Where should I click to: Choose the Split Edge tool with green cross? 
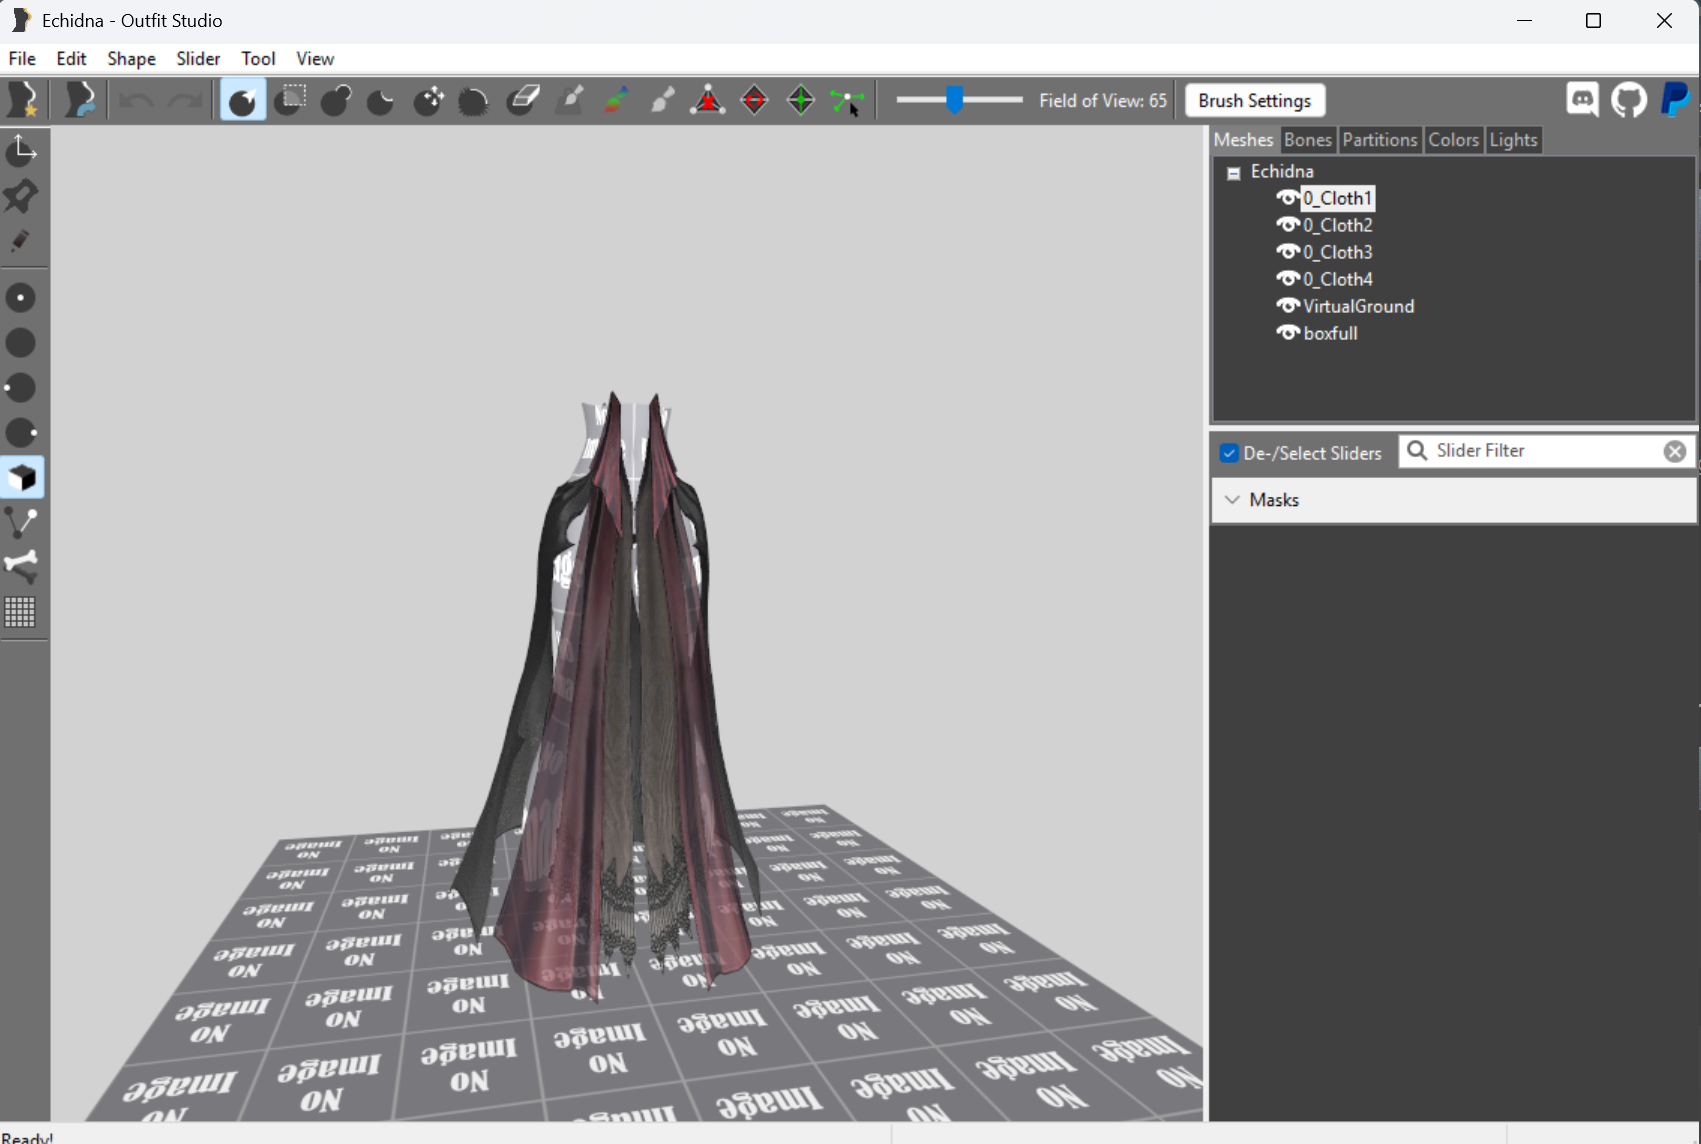click(x=801, y=100)
